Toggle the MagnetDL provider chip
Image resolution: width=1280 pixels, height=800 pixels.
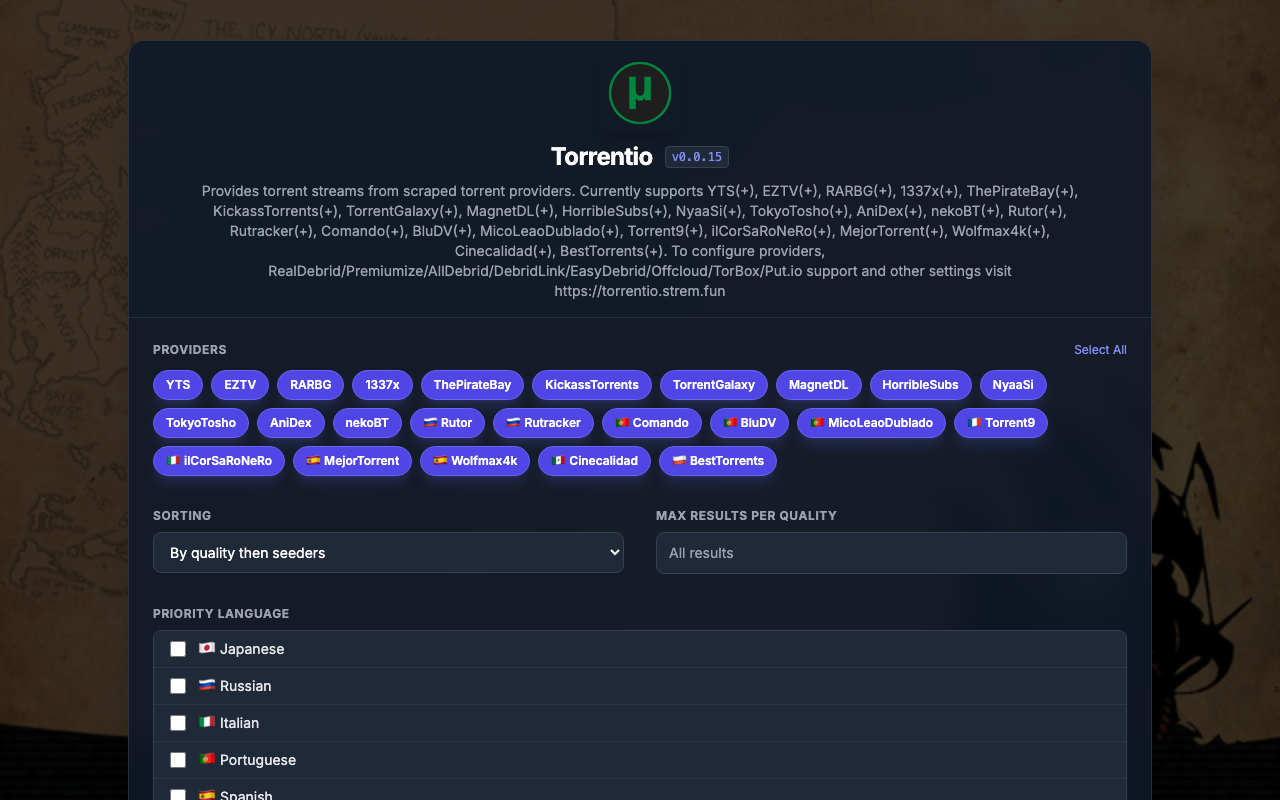pyautogui.click(x=818, y=385)
